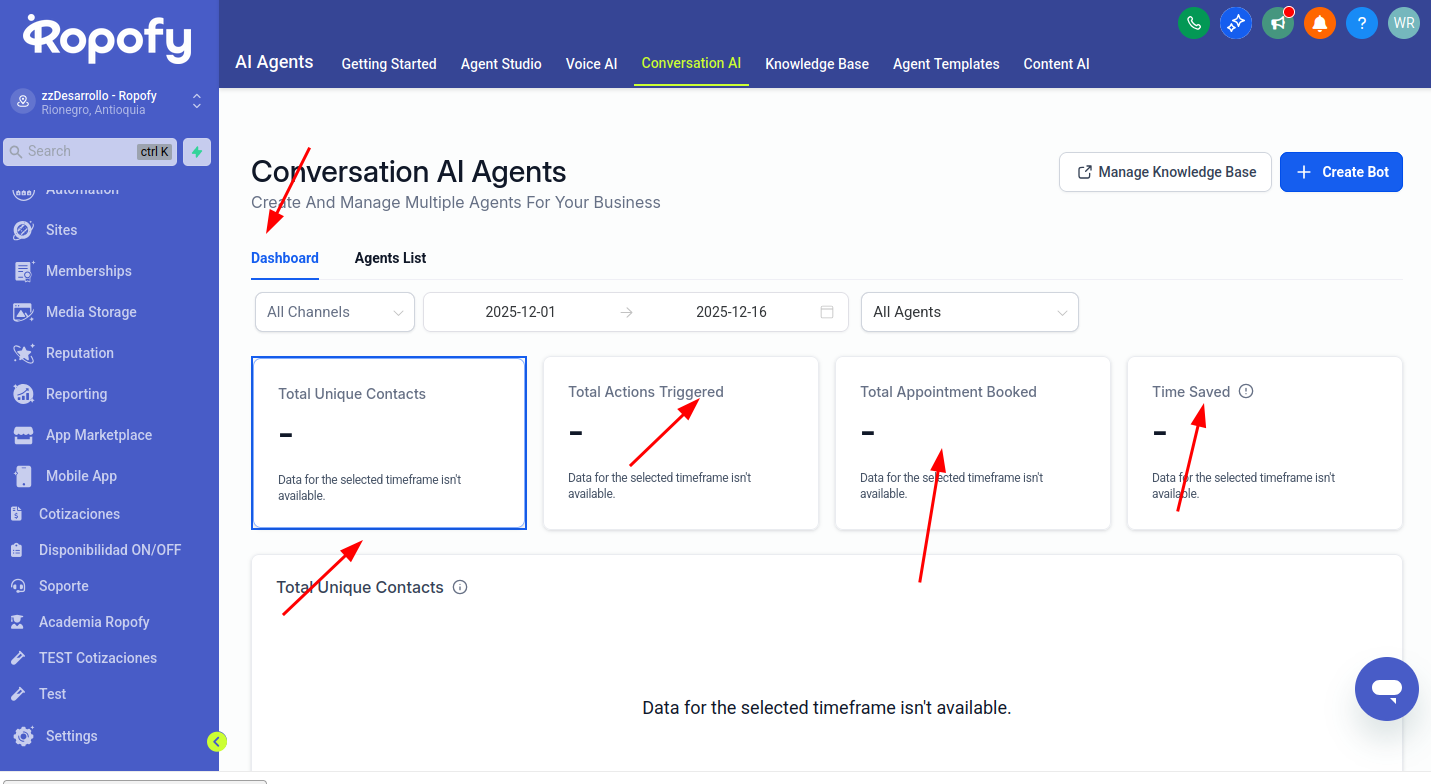This screenshot has height=784, width=1431.
Task: Click the Time Saved info icon
Action: click(1246, 392)
